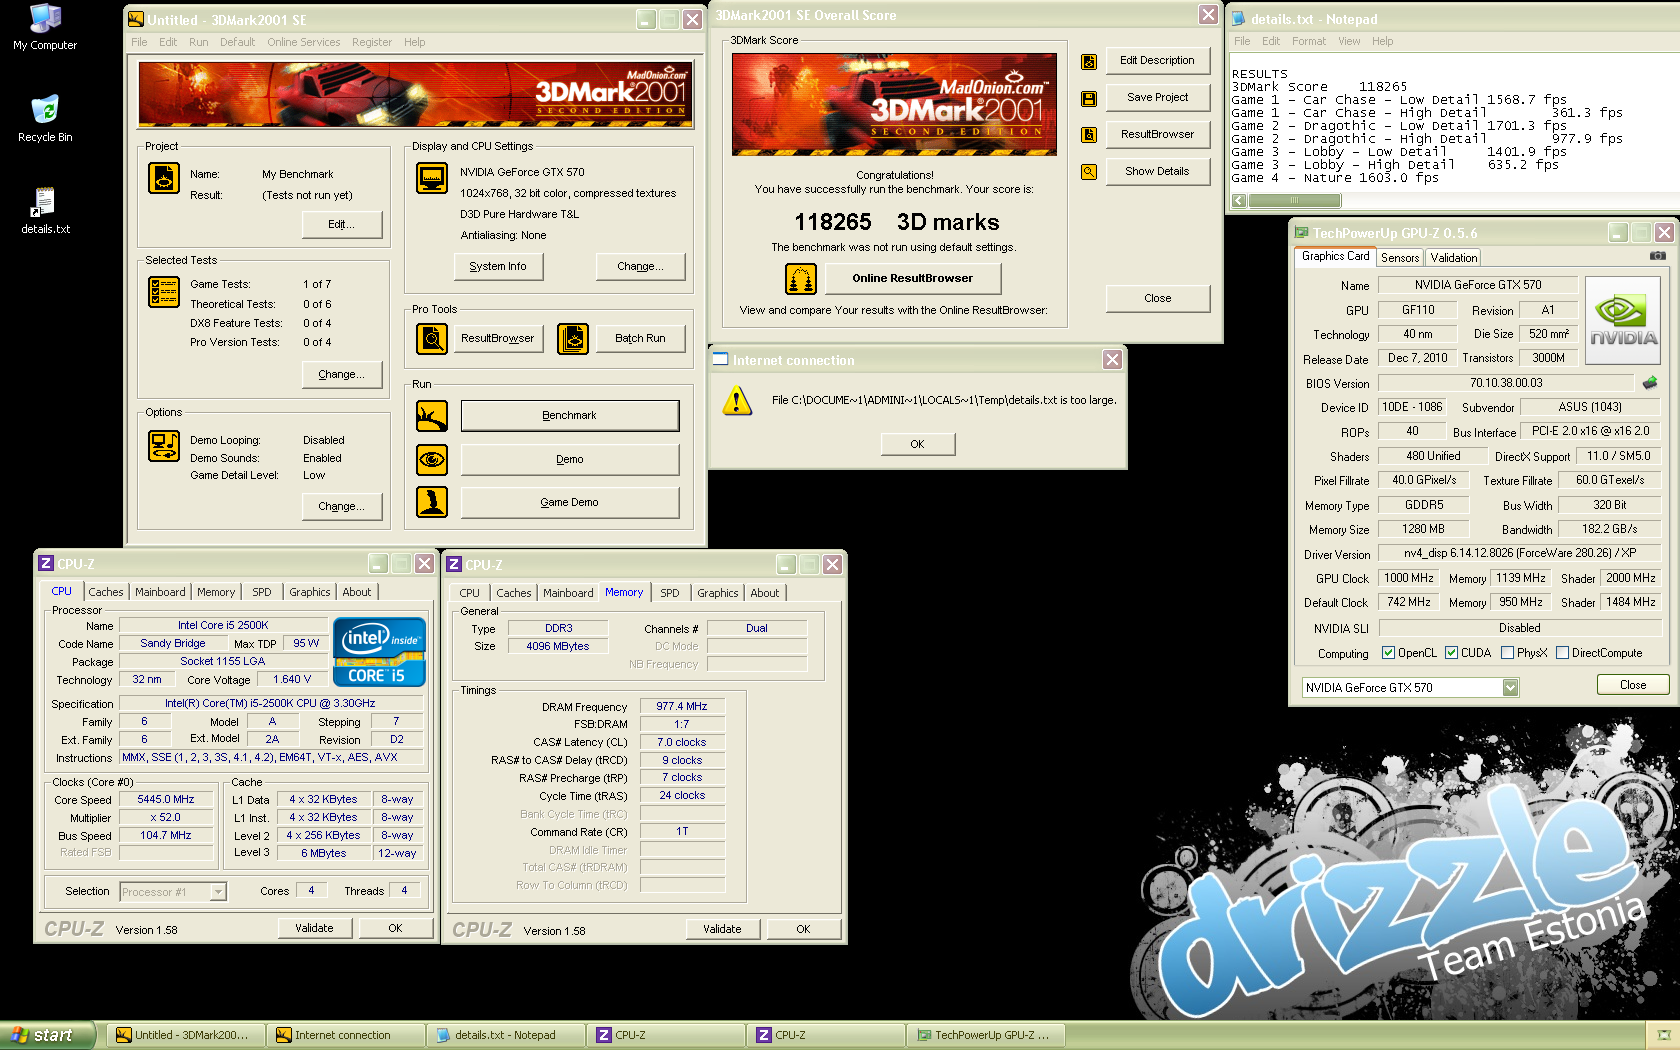Click the Demo eye icon
The height and width of the screenshot is (1050, 1680).
[x=432, y=460]
